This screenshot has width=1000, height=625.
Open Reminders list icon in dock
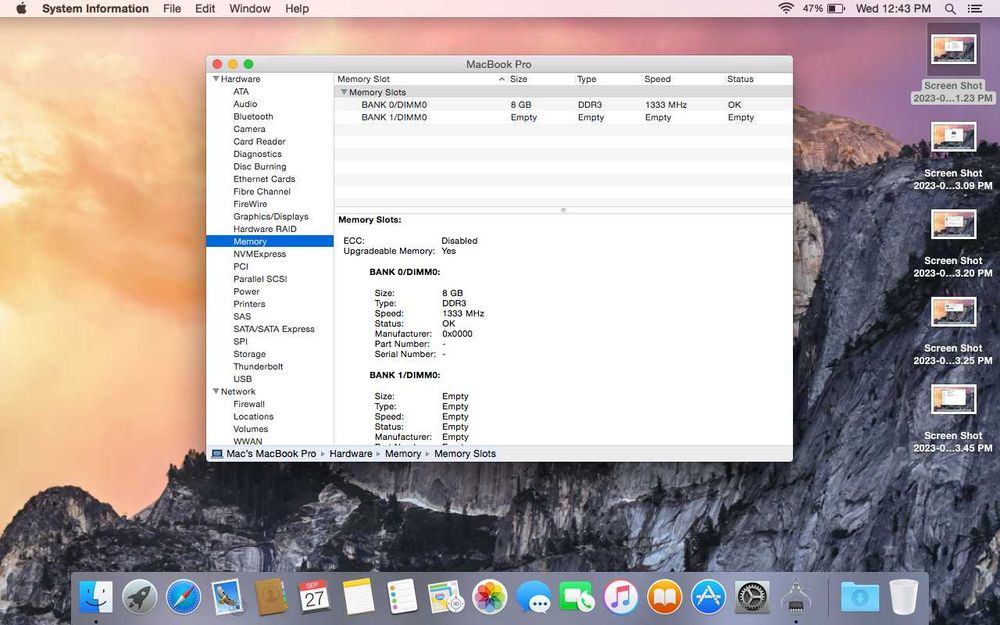tap(402, 598)
